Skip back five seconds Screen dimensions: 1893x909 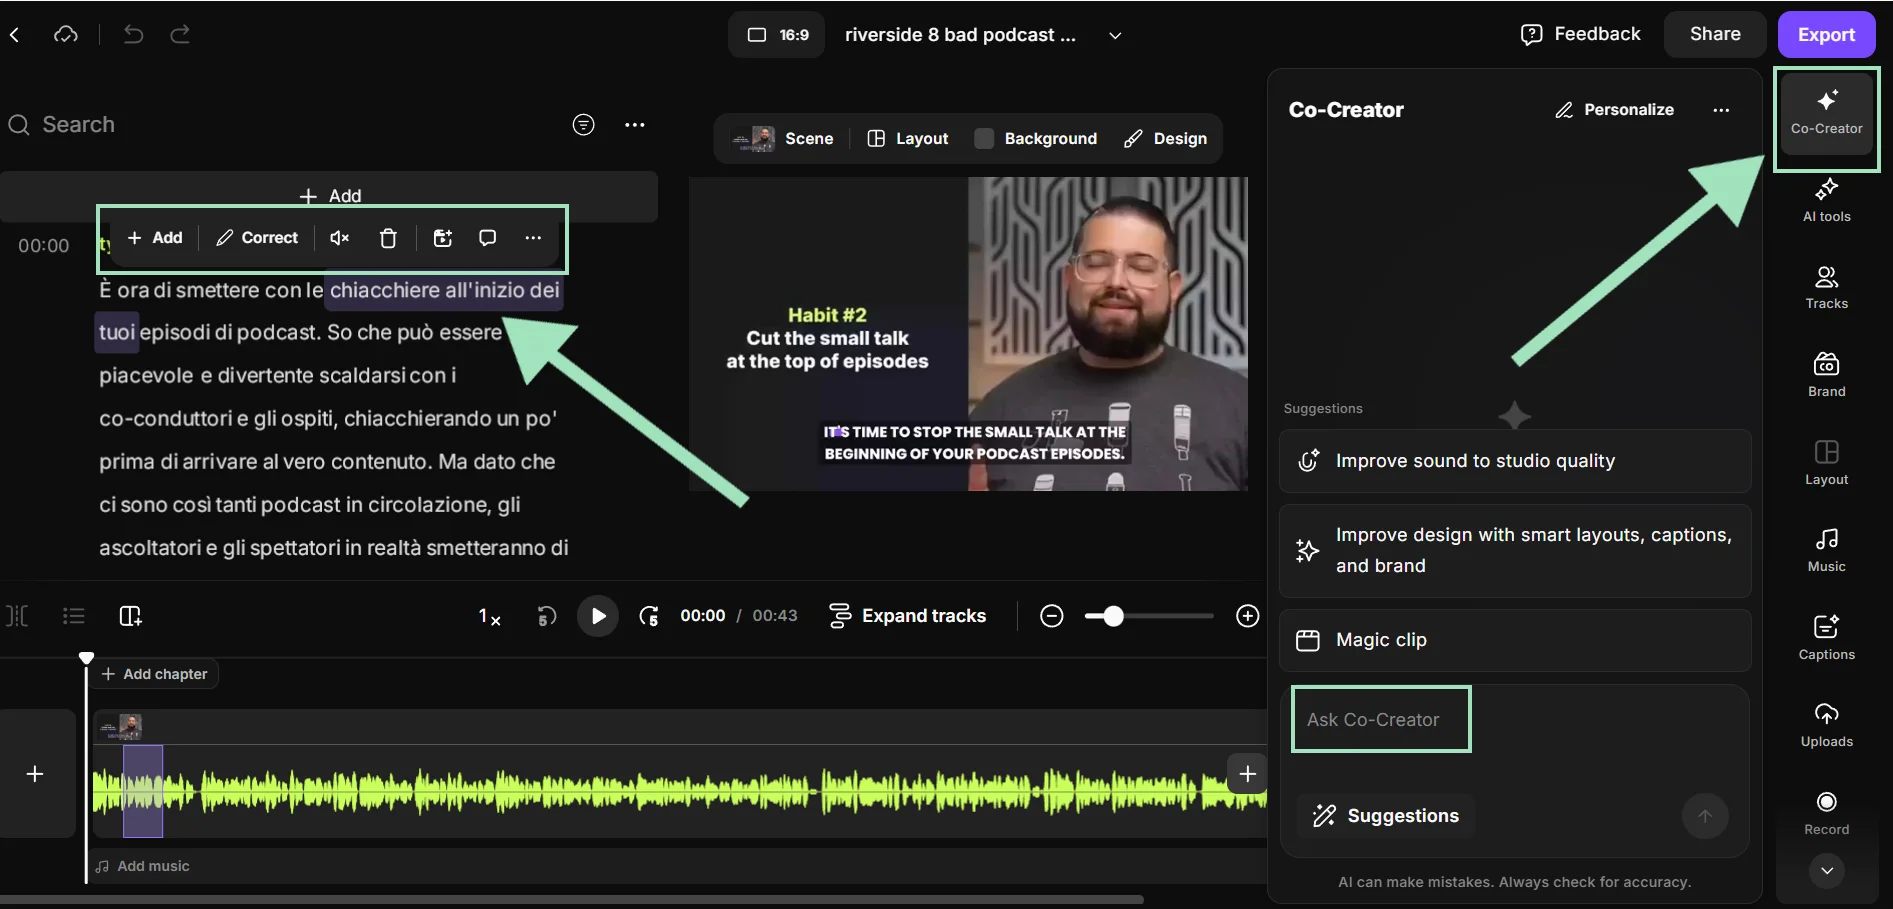(546, 616)
